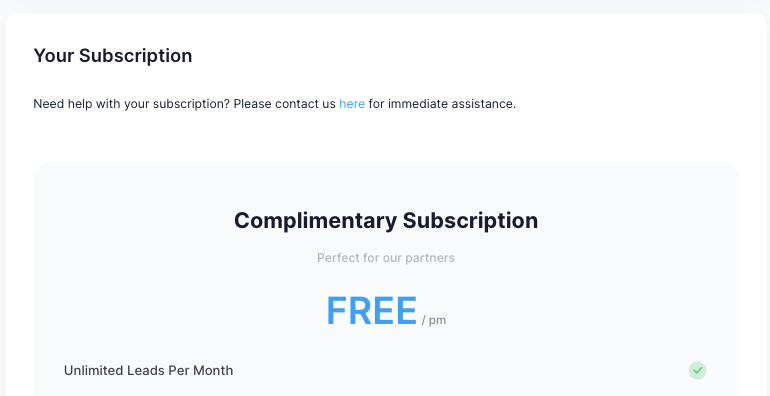This screenshot has height=396, width=770.
Task: Click the green checkmark icon
Action: point(697,370)
